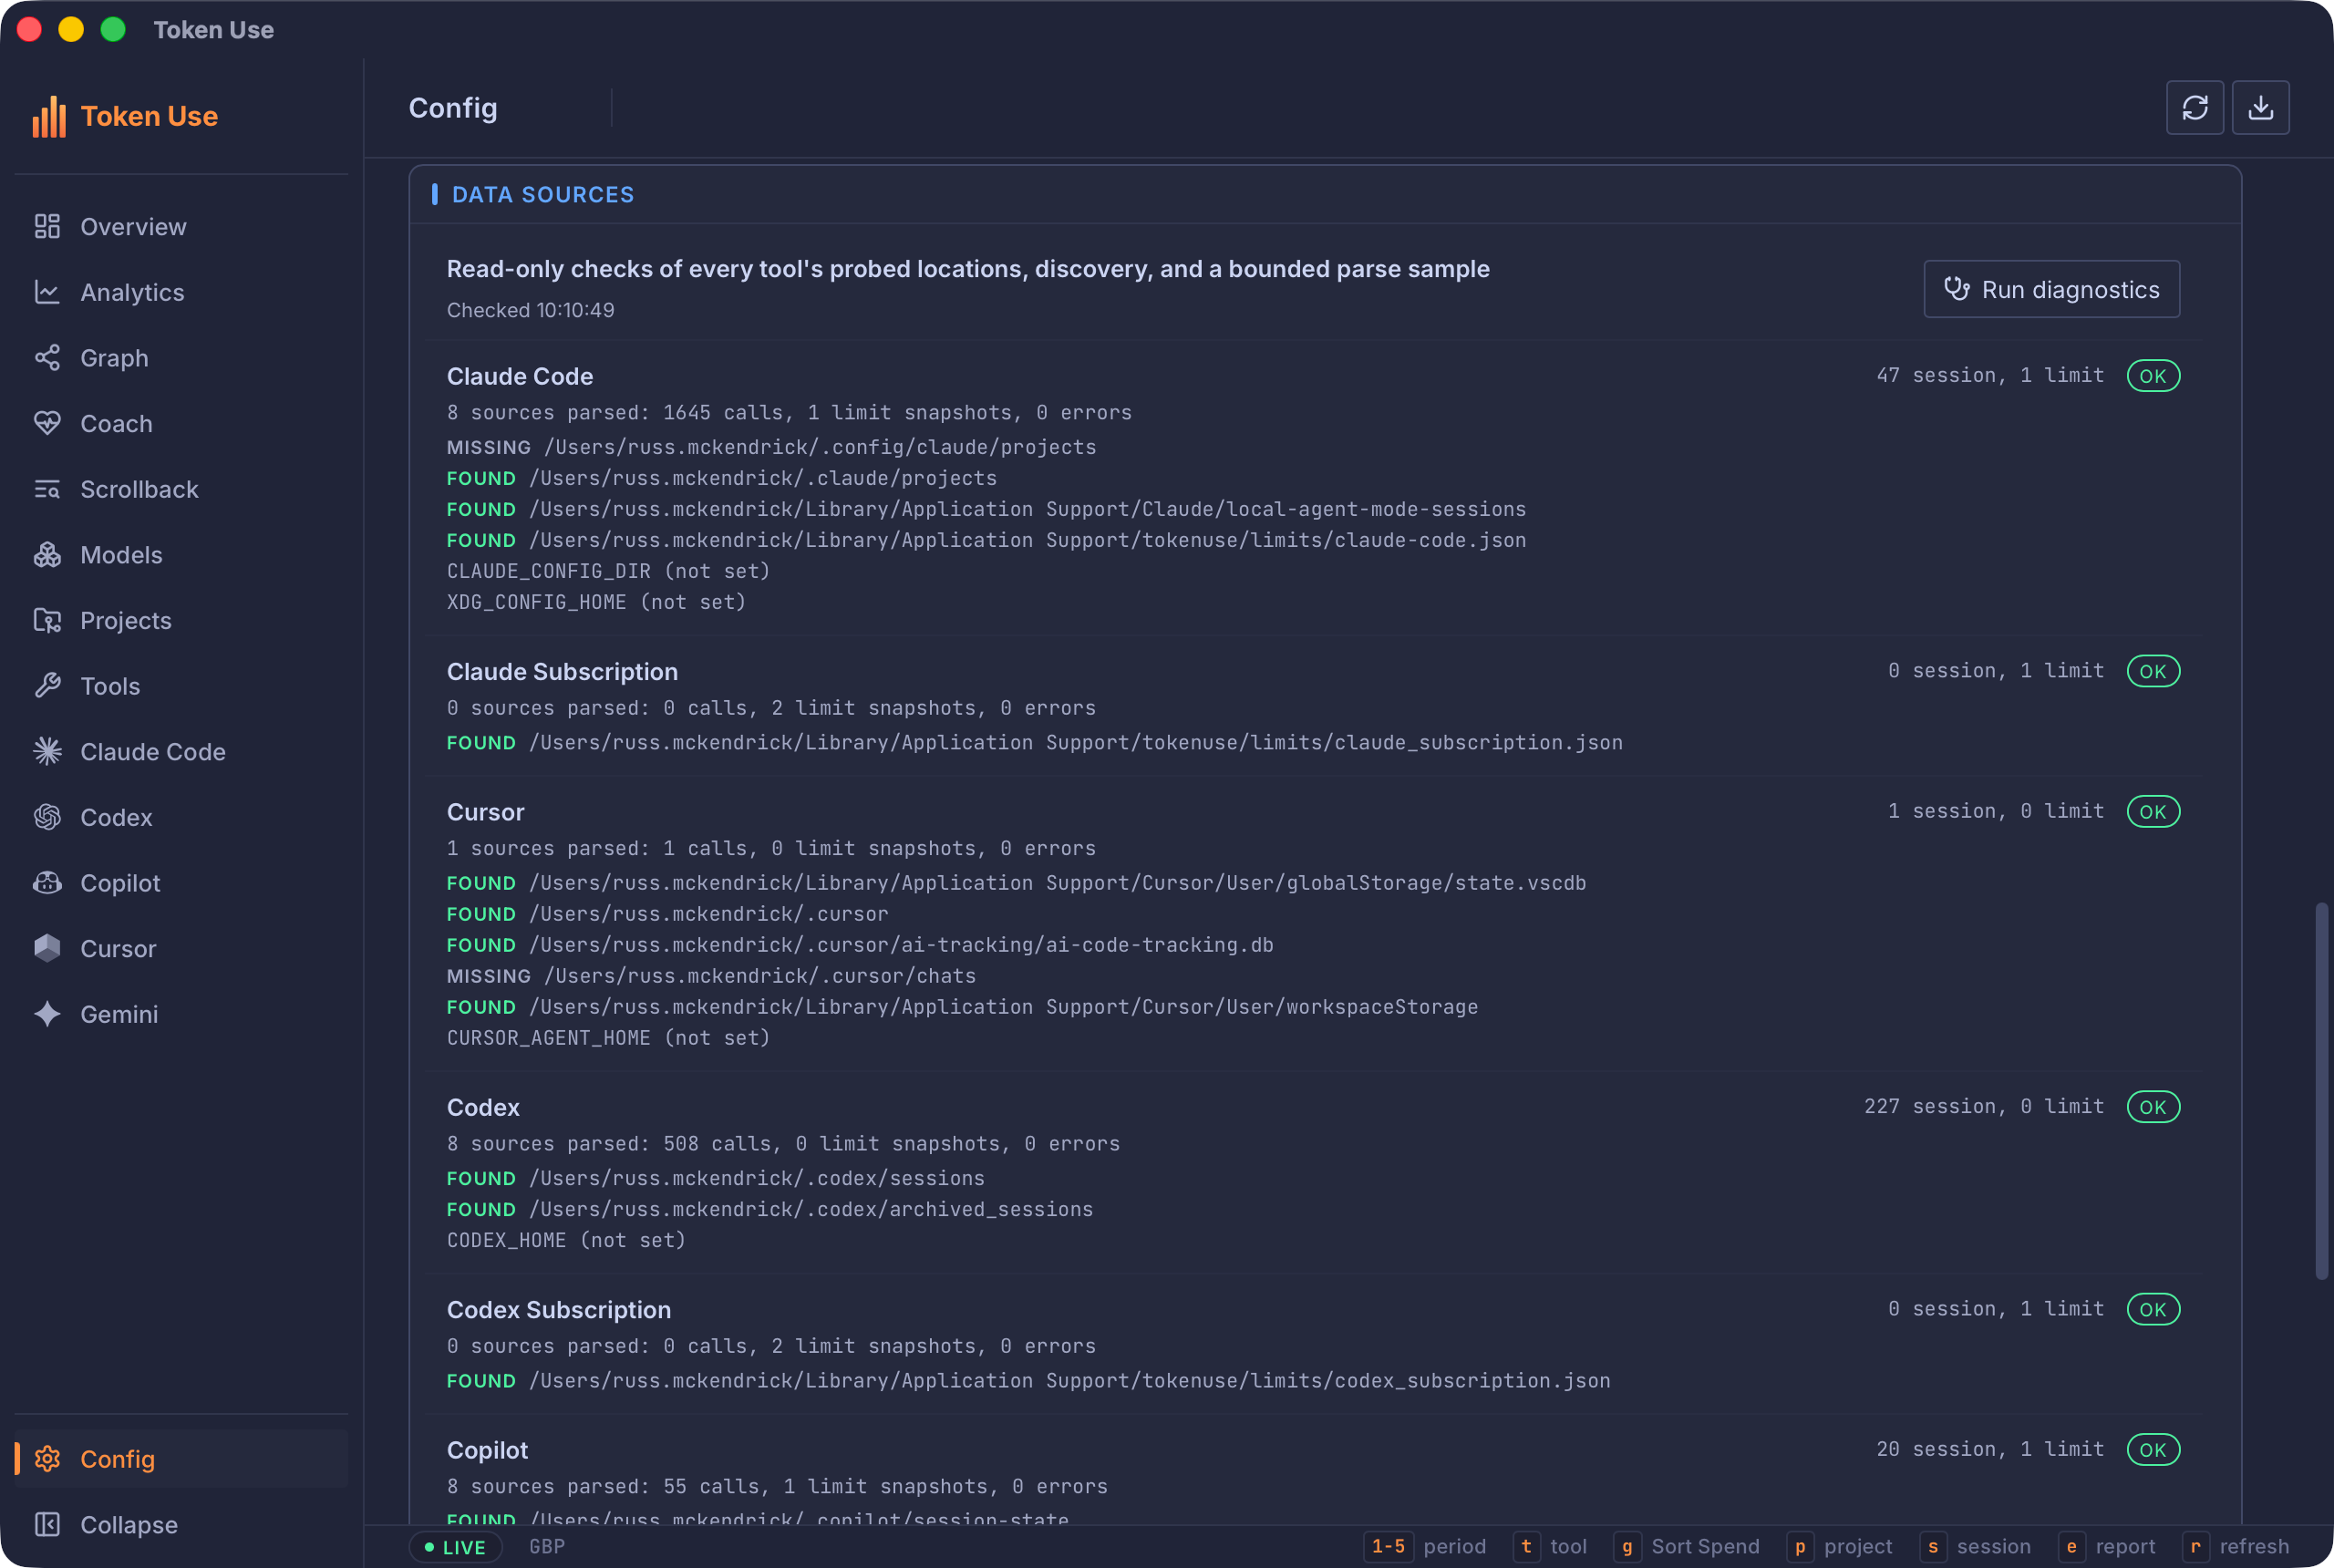Click the OK badge for Codex Subscription

pyautogui.click(x=2153, y=1309)
